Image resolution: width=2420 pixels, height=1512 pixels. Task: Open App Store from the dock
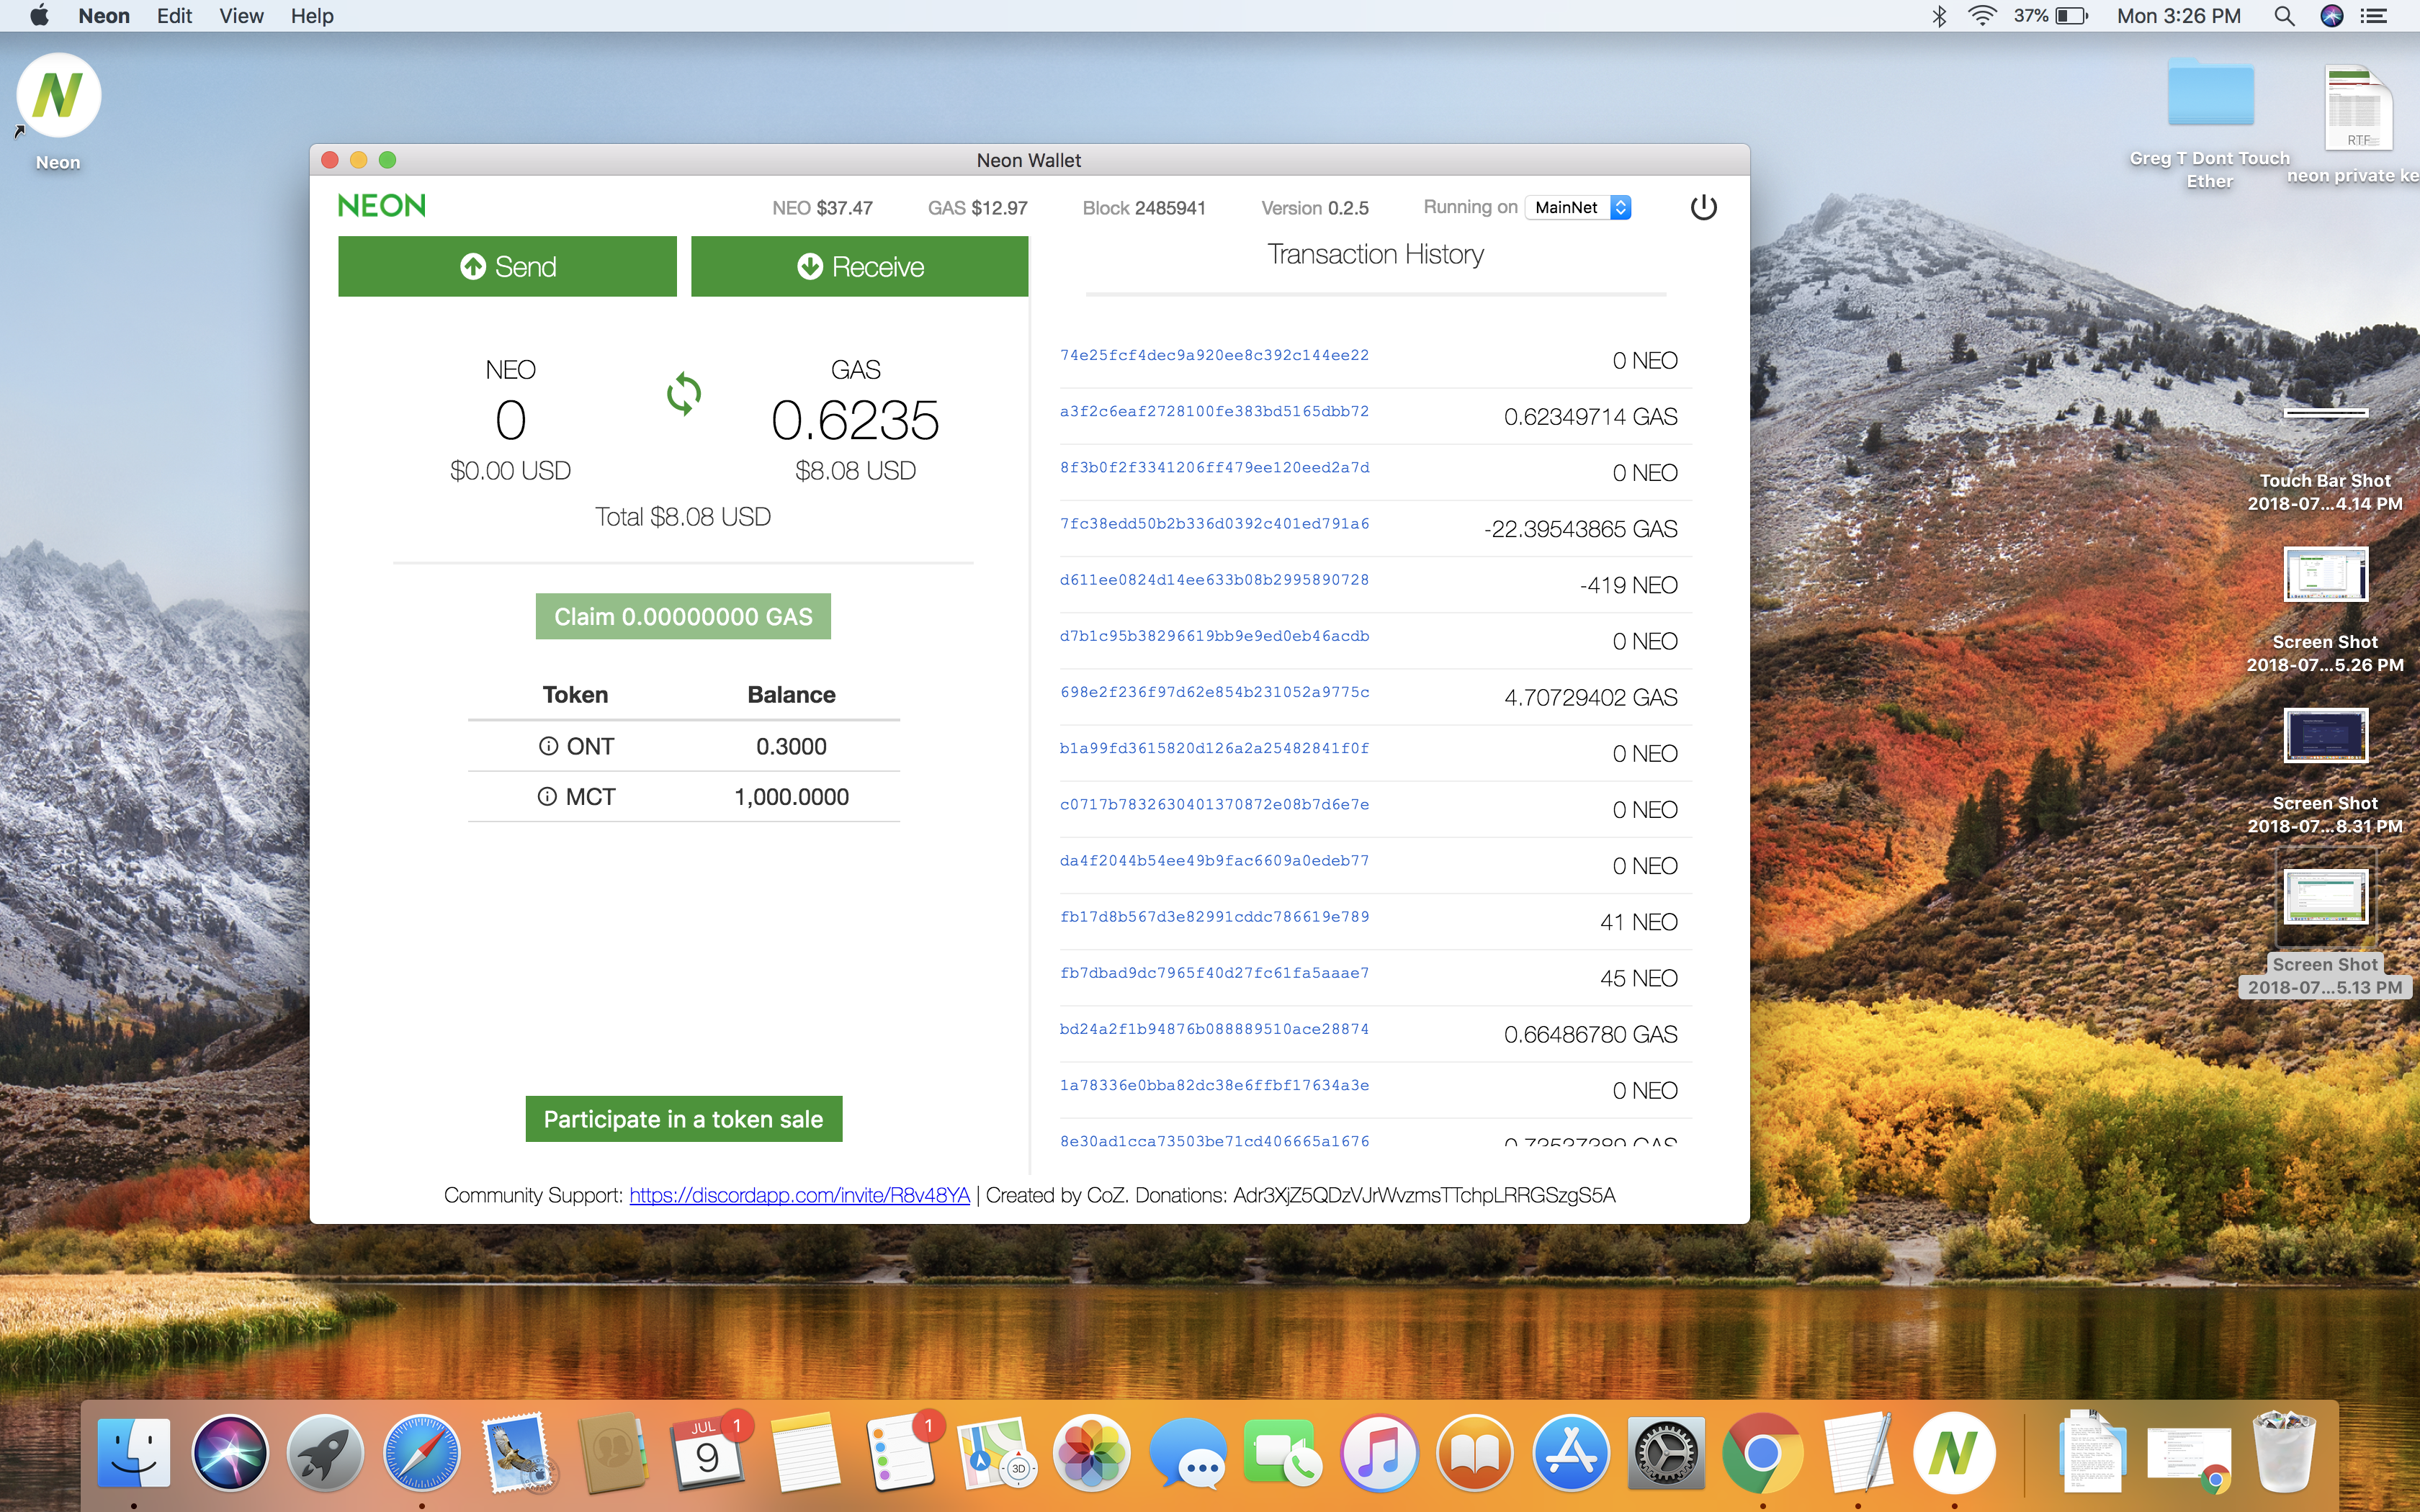1571,1453
